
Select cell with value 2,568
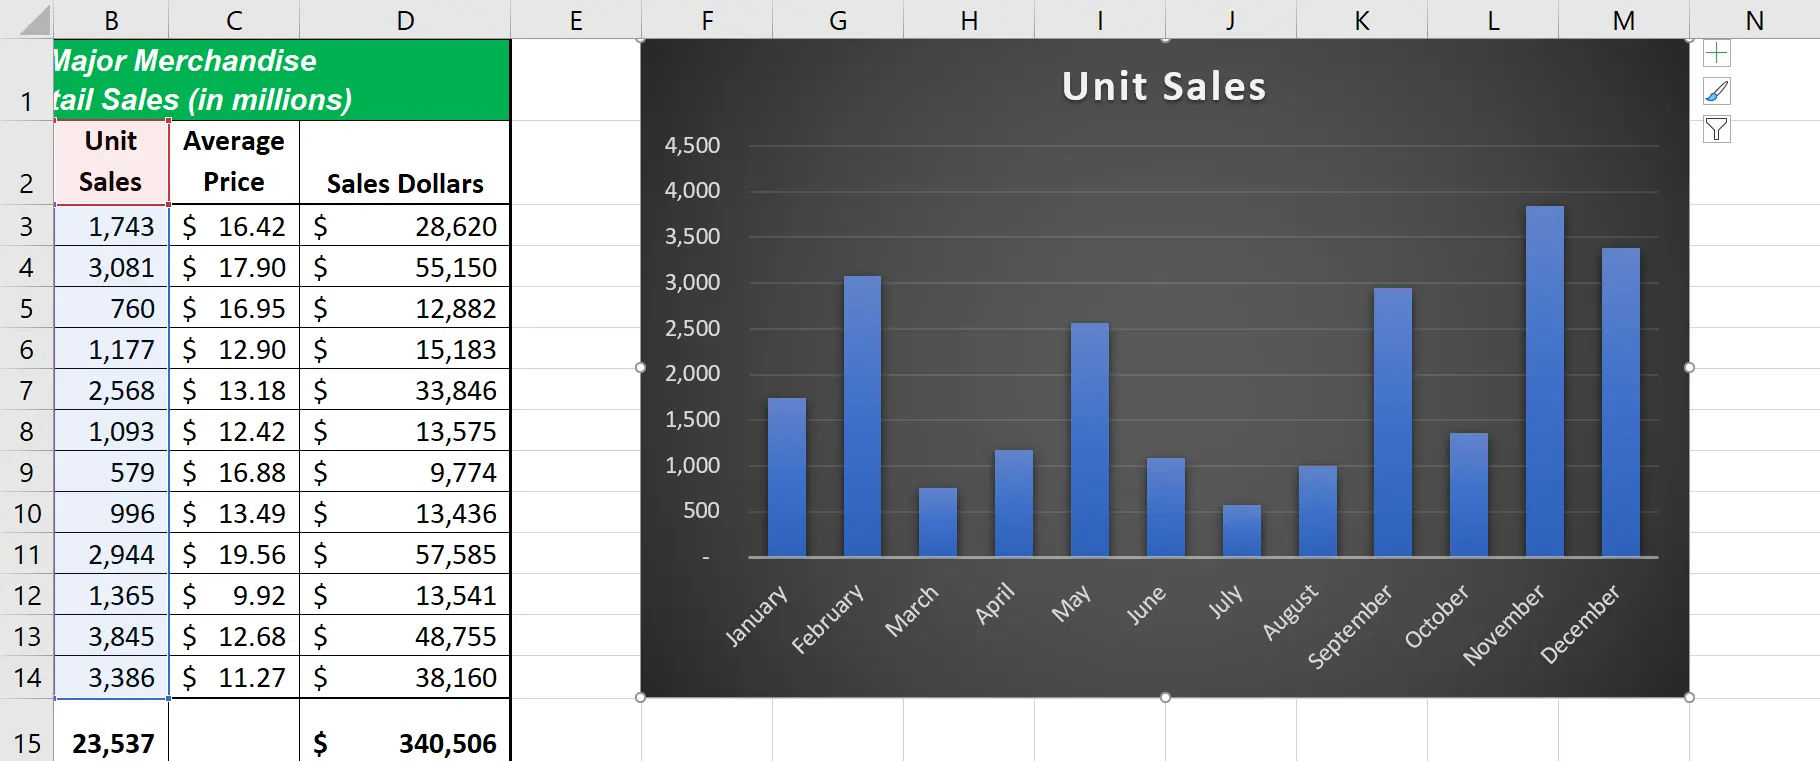(x=111, y=390)
